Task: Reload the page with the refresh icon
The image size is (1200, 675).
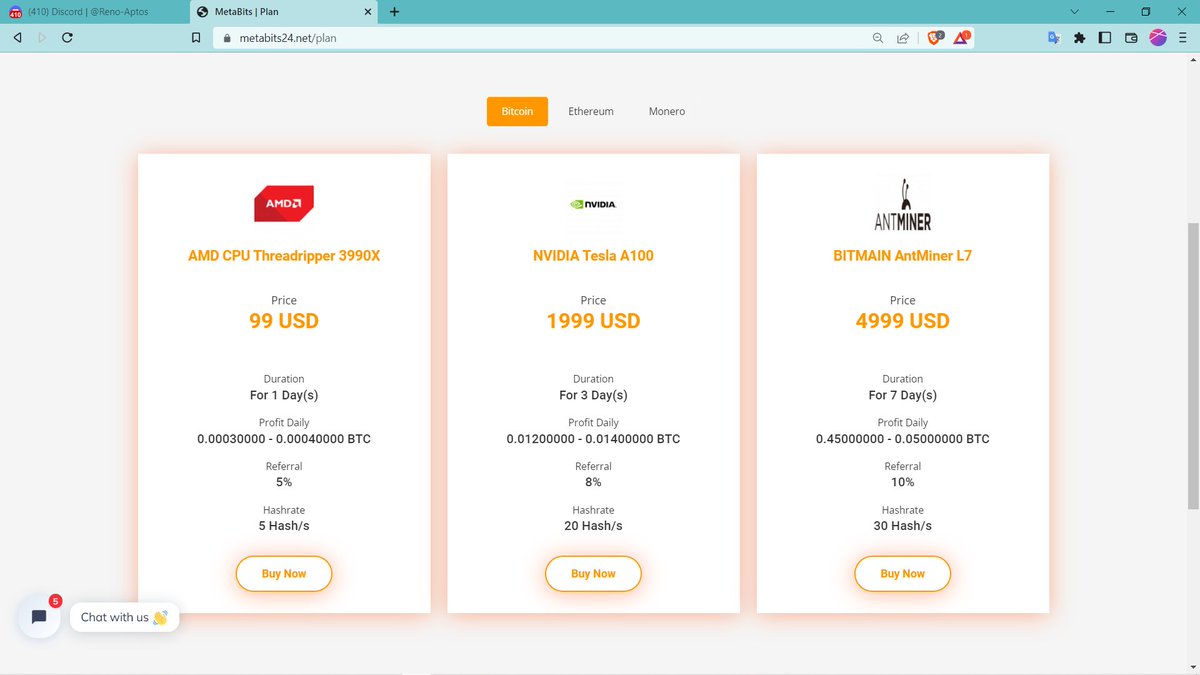Action: 67,38
